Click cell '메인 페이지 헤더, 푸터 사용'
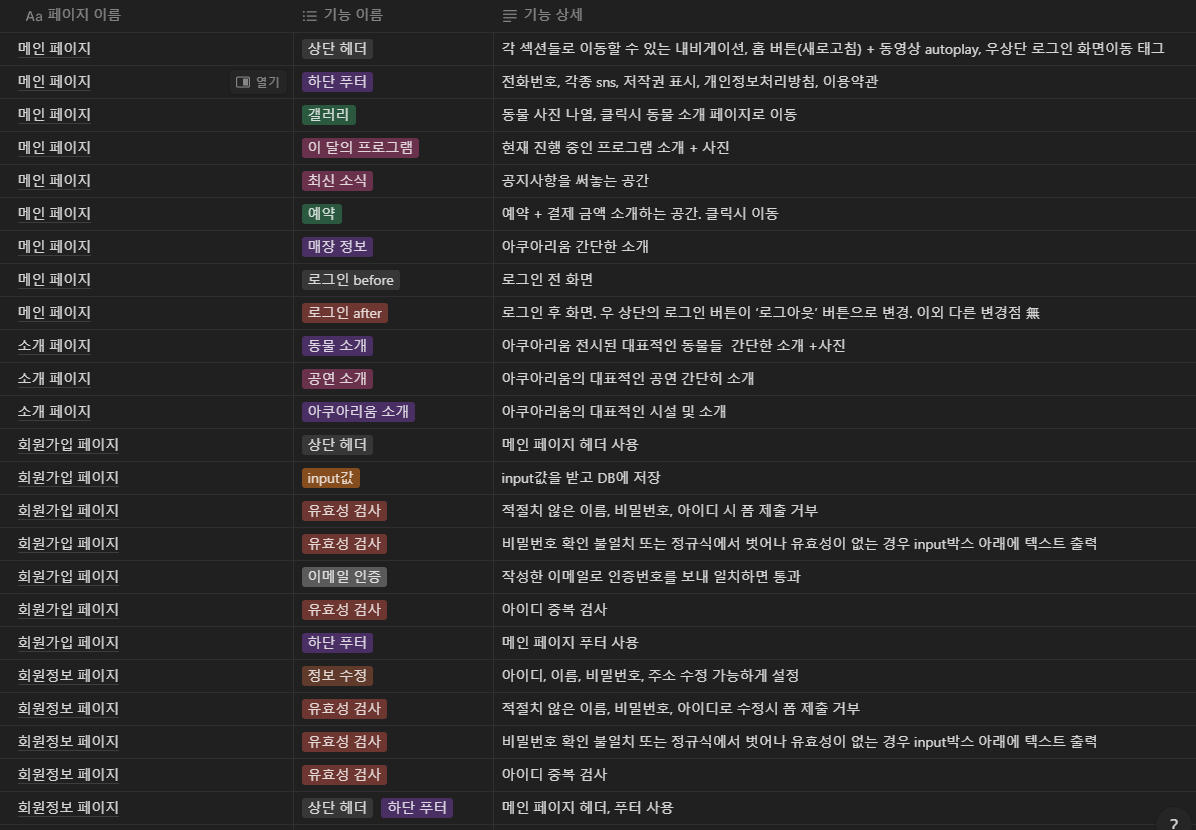Viewport: 1196px width, 830px height. tap(587, 808)
